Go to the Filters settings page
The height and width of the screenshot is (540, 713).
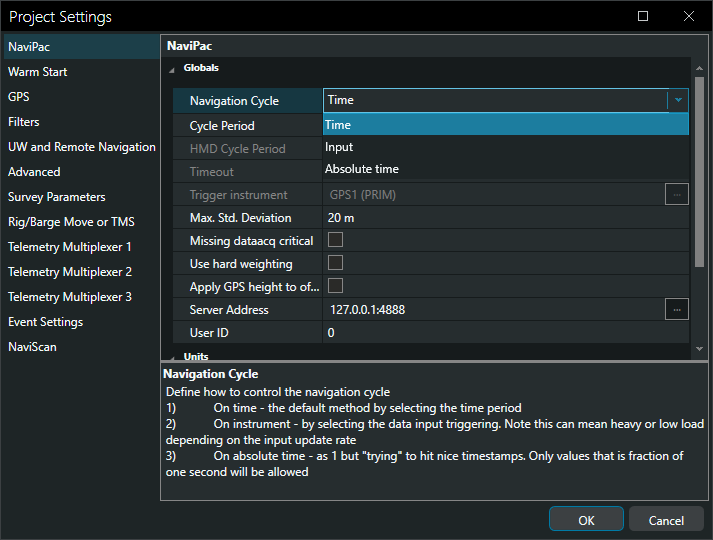pos(81,122)
